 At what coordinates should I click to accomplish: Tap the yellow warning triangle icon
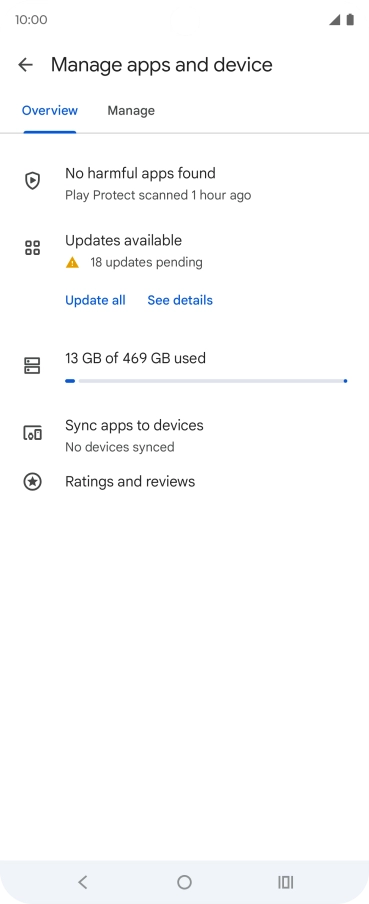[72, 263]
